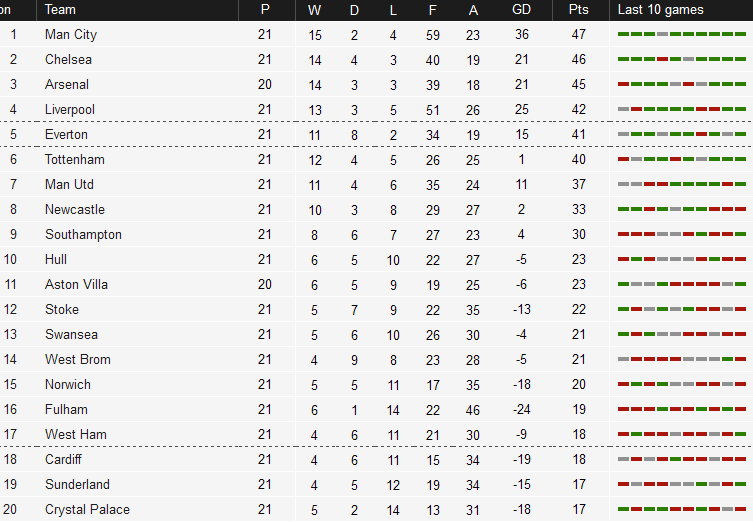This screenshot has height=523, width=753.
Task: Open the Southampton team link
Action: pyautogui.click(x=84, y=234)
